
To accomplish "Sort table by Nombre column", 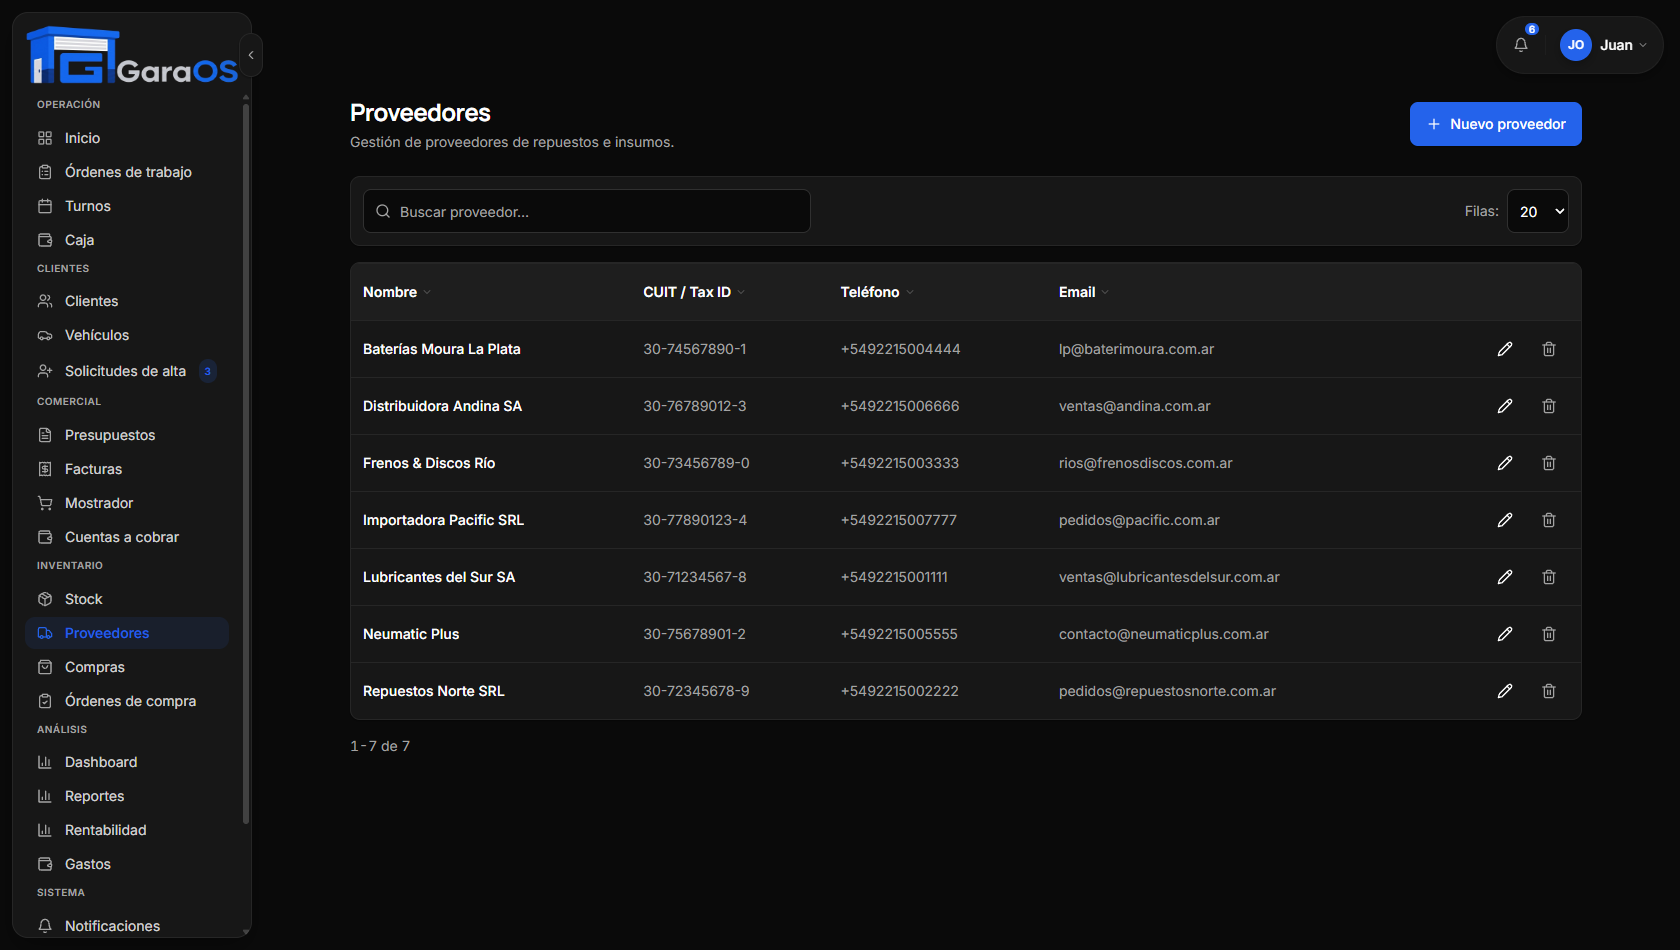I will [396, 292].
